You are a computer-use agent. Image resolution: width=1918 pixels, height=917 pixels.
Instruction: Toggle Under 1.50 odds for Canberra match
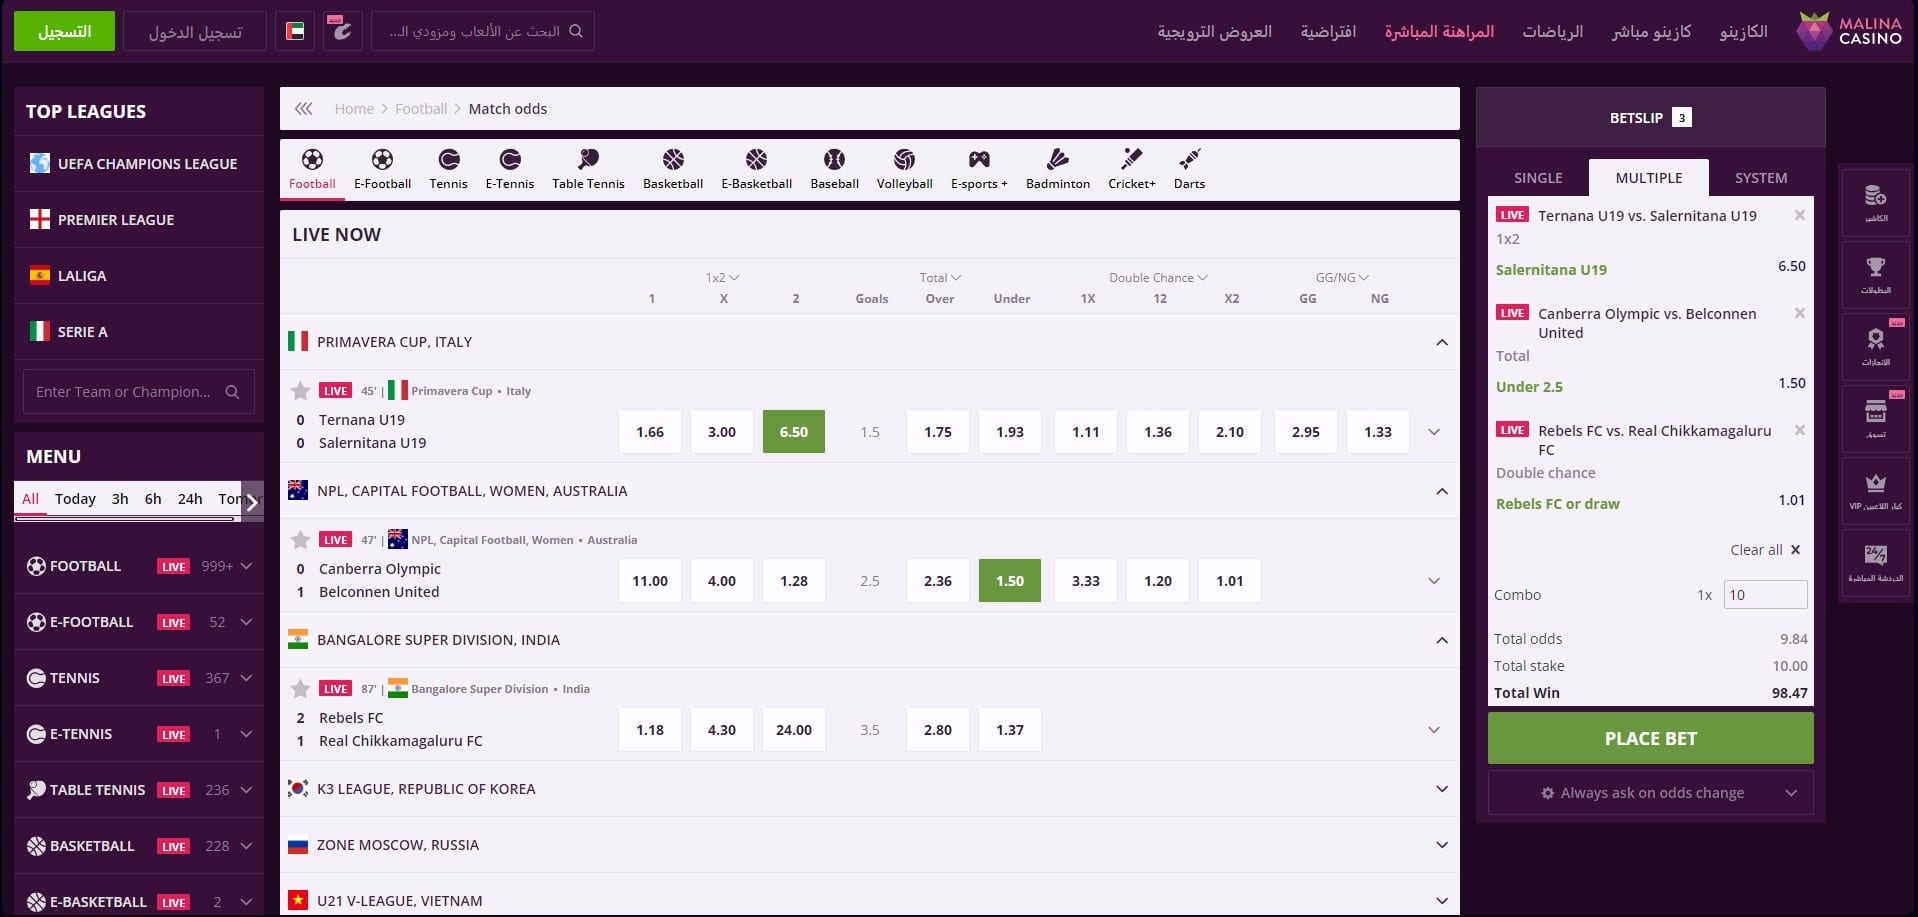(1010, 581)
